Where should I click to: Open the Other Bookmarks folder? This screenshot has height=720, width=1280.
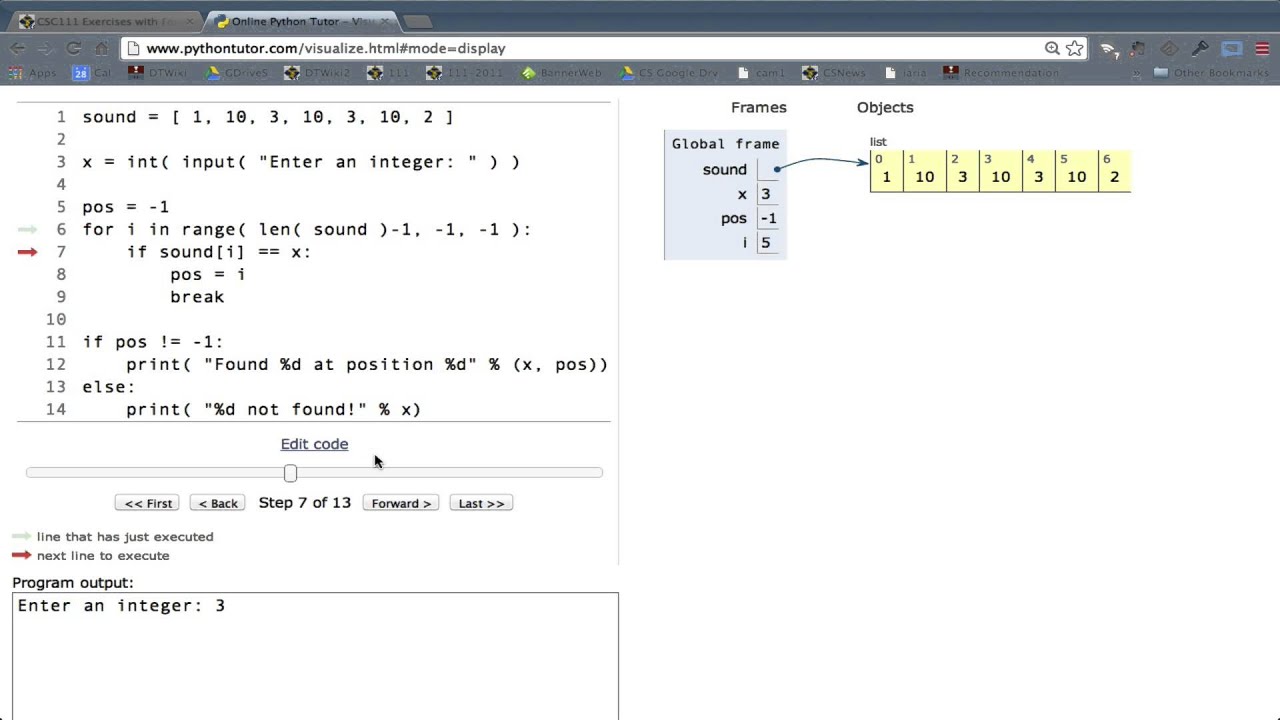pos(1210,73)
